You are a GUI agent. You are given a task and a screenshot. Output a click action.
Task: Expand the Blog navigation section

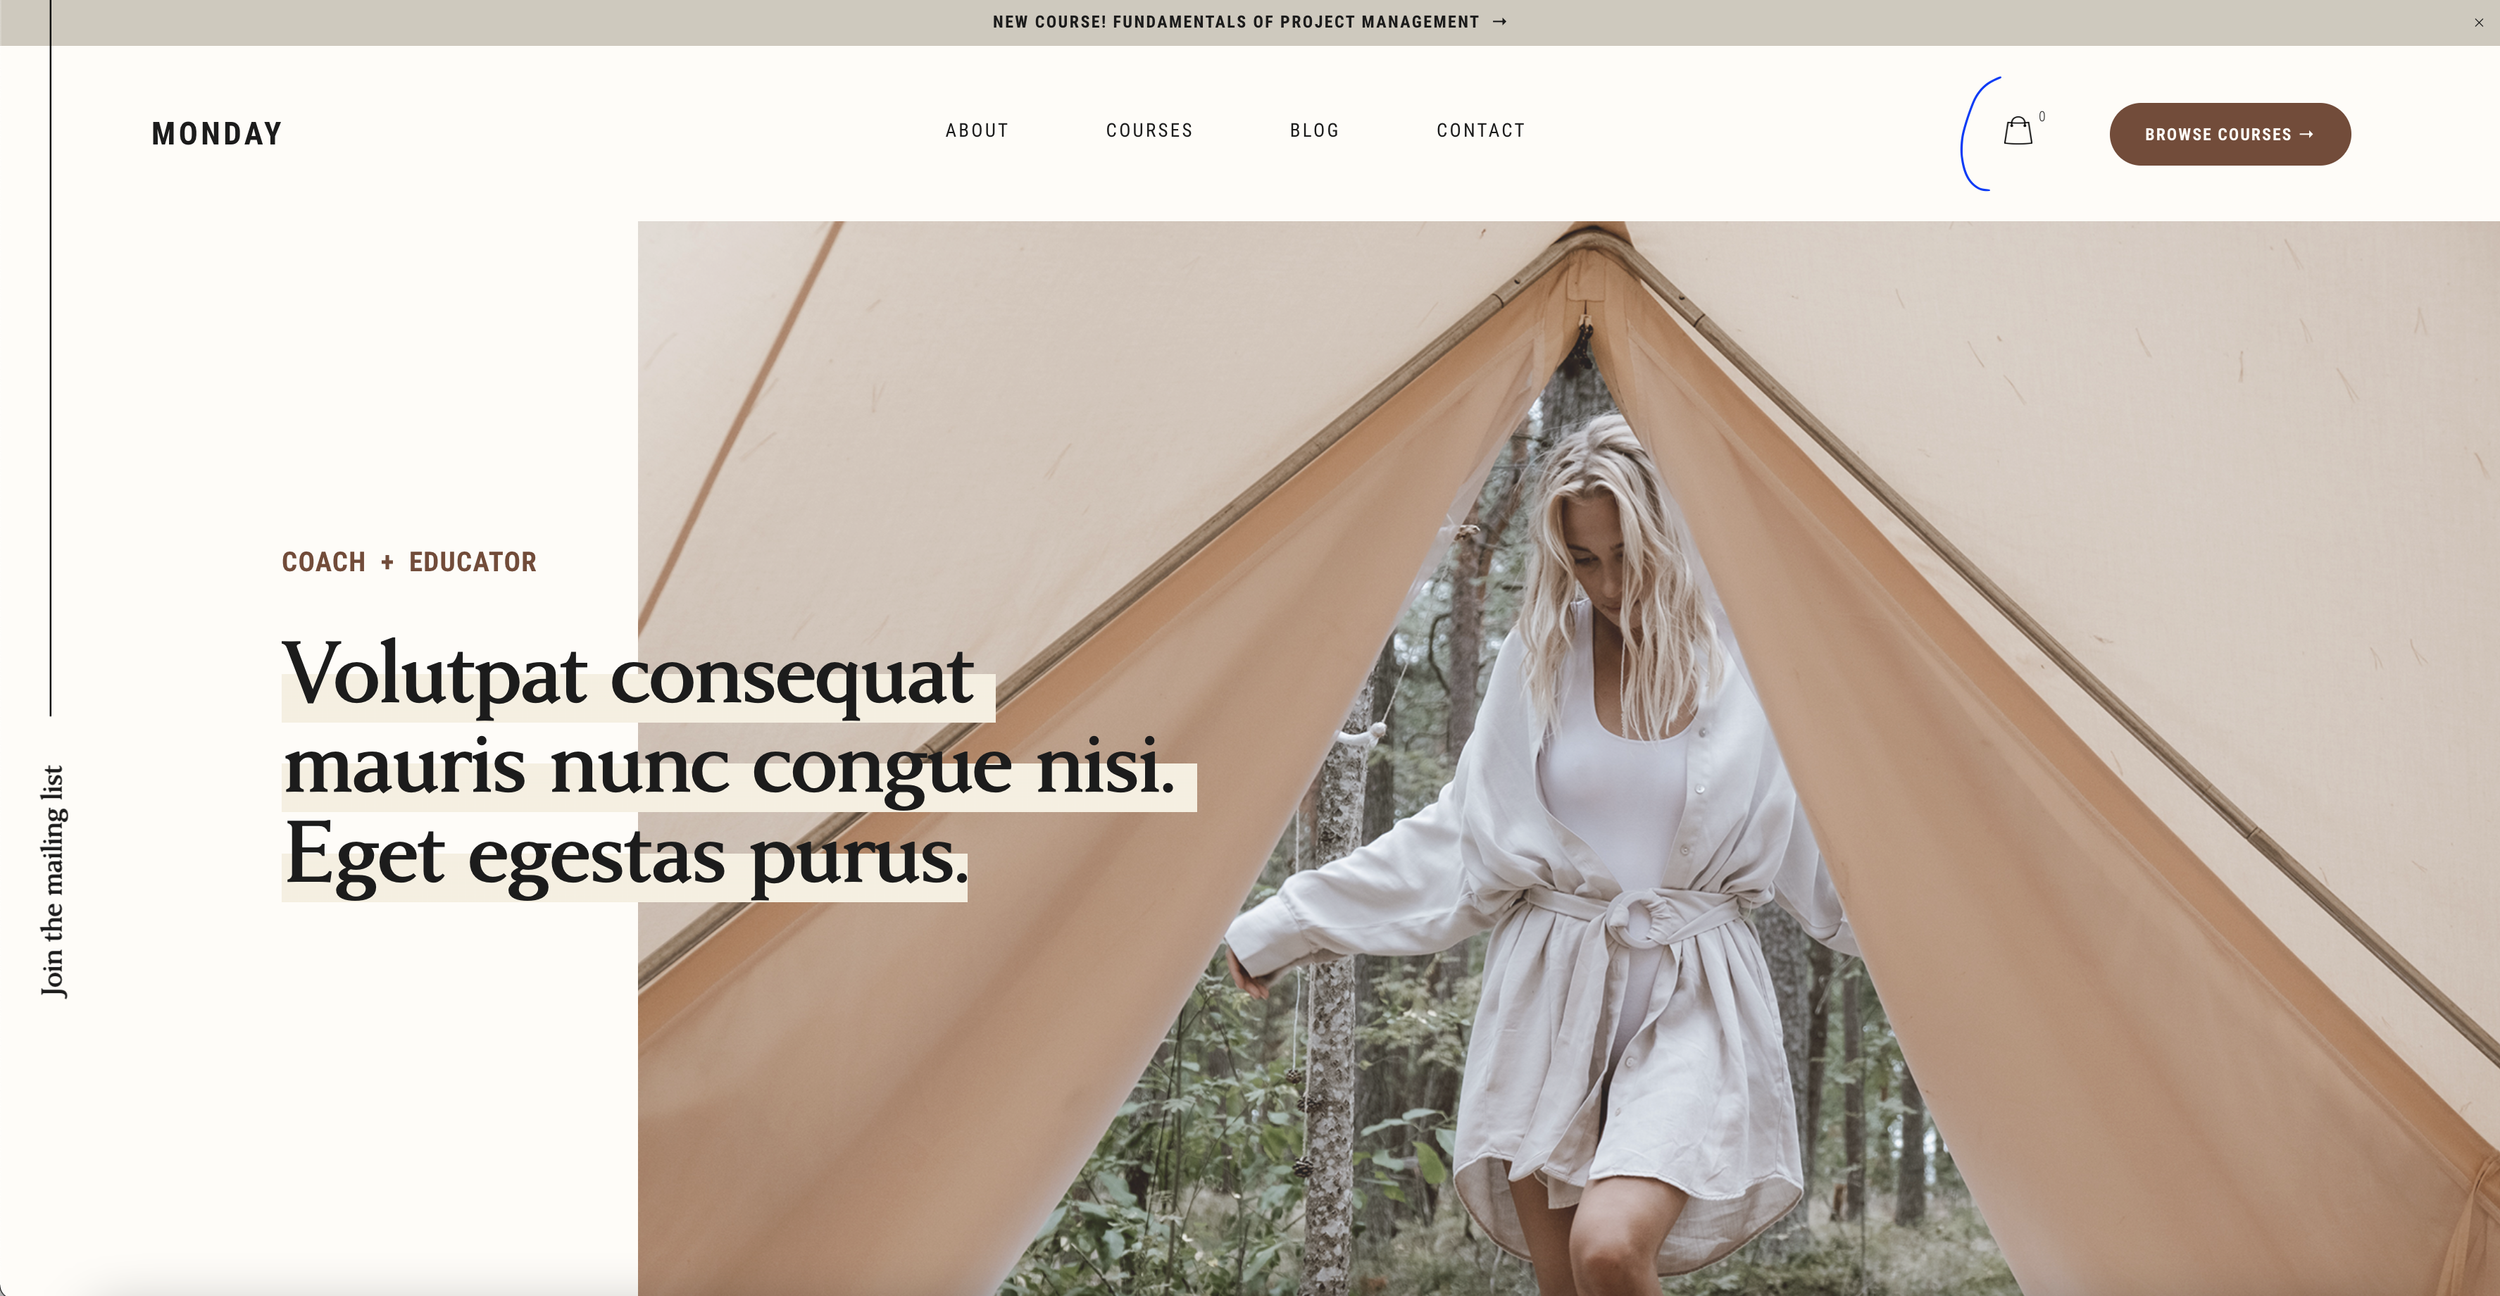pos(1315,131)
